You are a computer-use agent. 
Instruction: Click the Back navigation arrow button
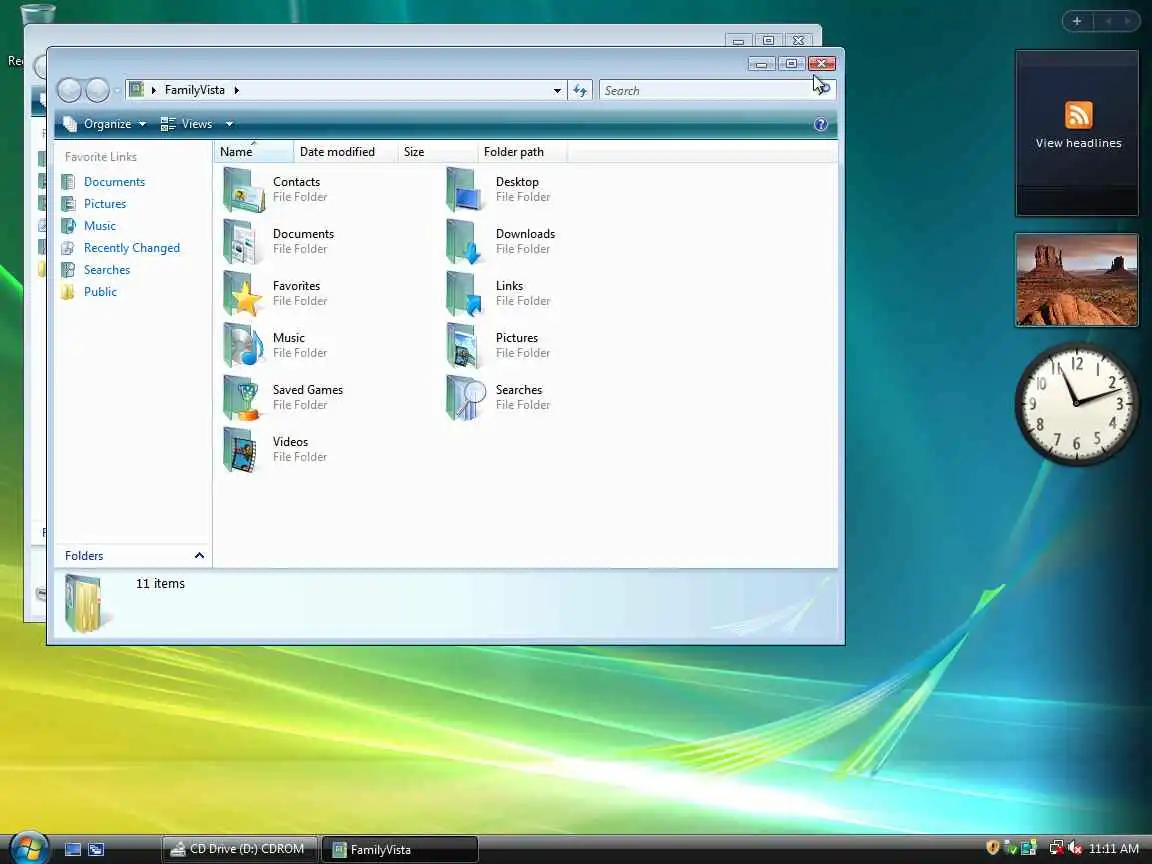click(70, 90)
